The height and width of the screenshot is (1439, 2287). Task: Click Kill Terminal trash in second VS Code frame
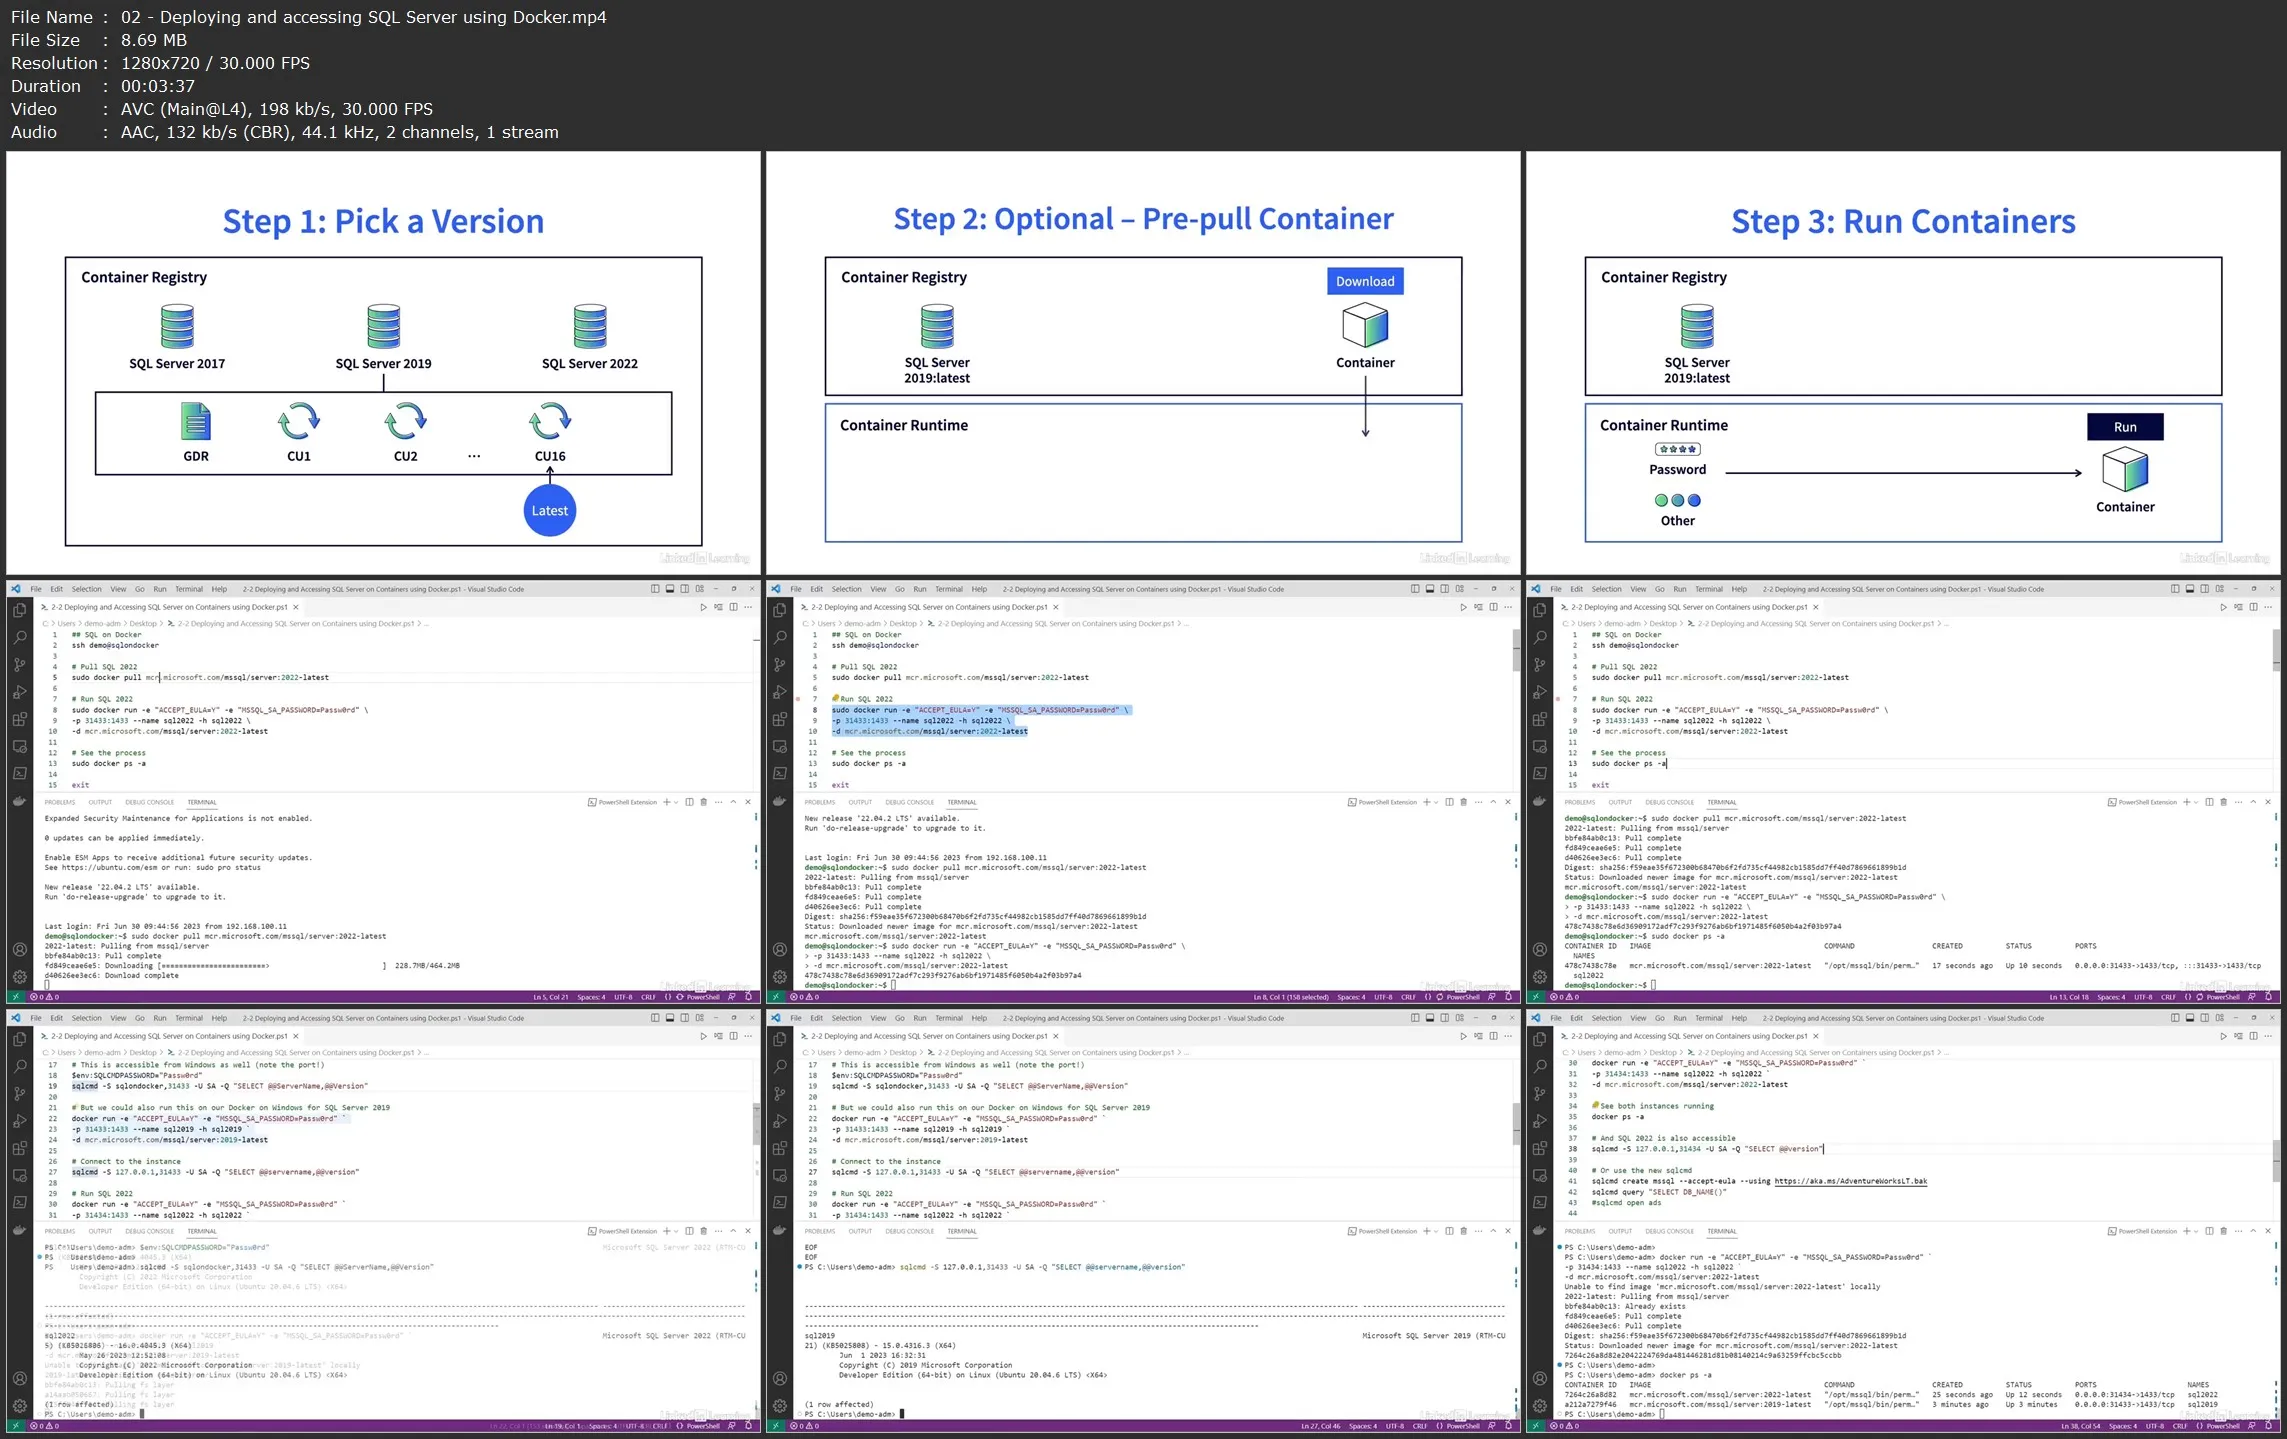[1463, 802]
